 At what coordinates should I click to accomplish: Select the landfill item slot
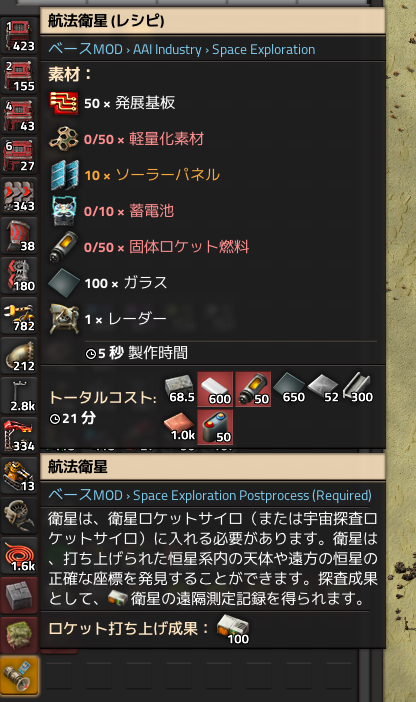click(19, 636)
